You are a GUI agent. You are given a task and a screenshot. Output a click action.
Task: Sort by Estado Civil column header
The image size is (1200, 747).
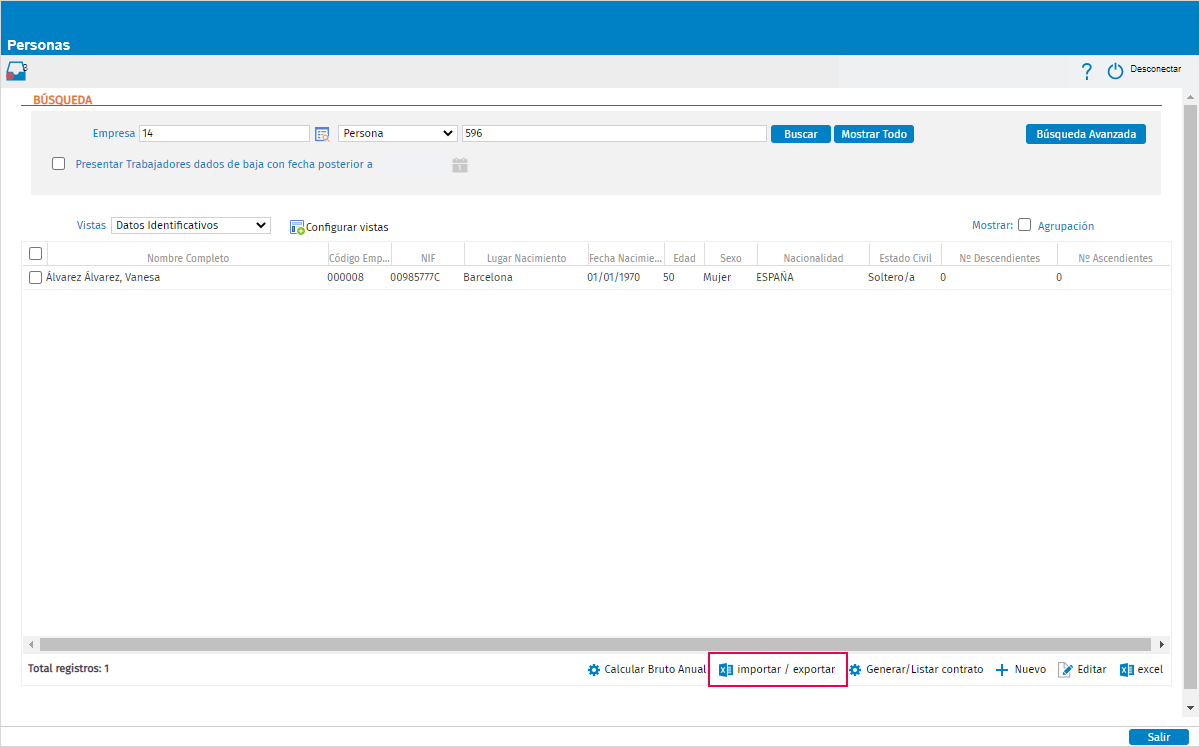pyautogui.click(x=905, y=258)
